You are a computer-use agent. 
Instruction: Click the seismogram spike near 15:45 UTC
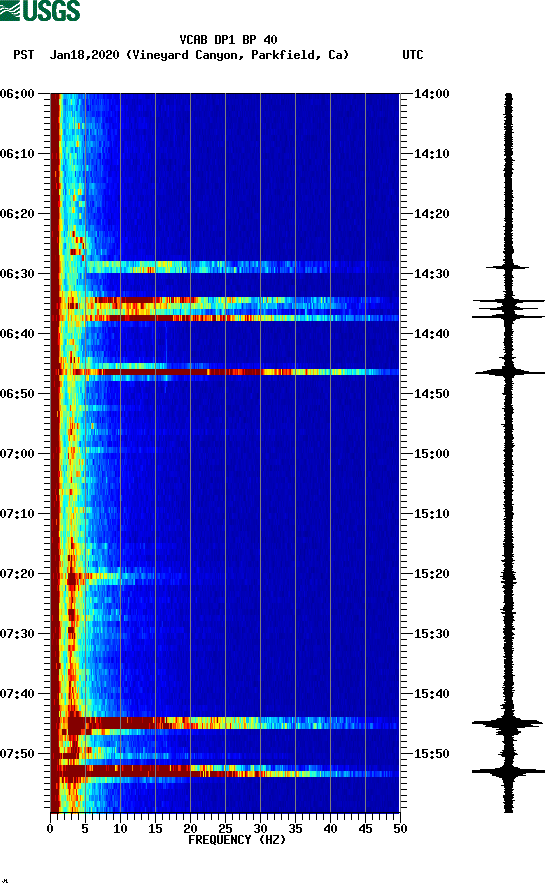pos(508,724)
